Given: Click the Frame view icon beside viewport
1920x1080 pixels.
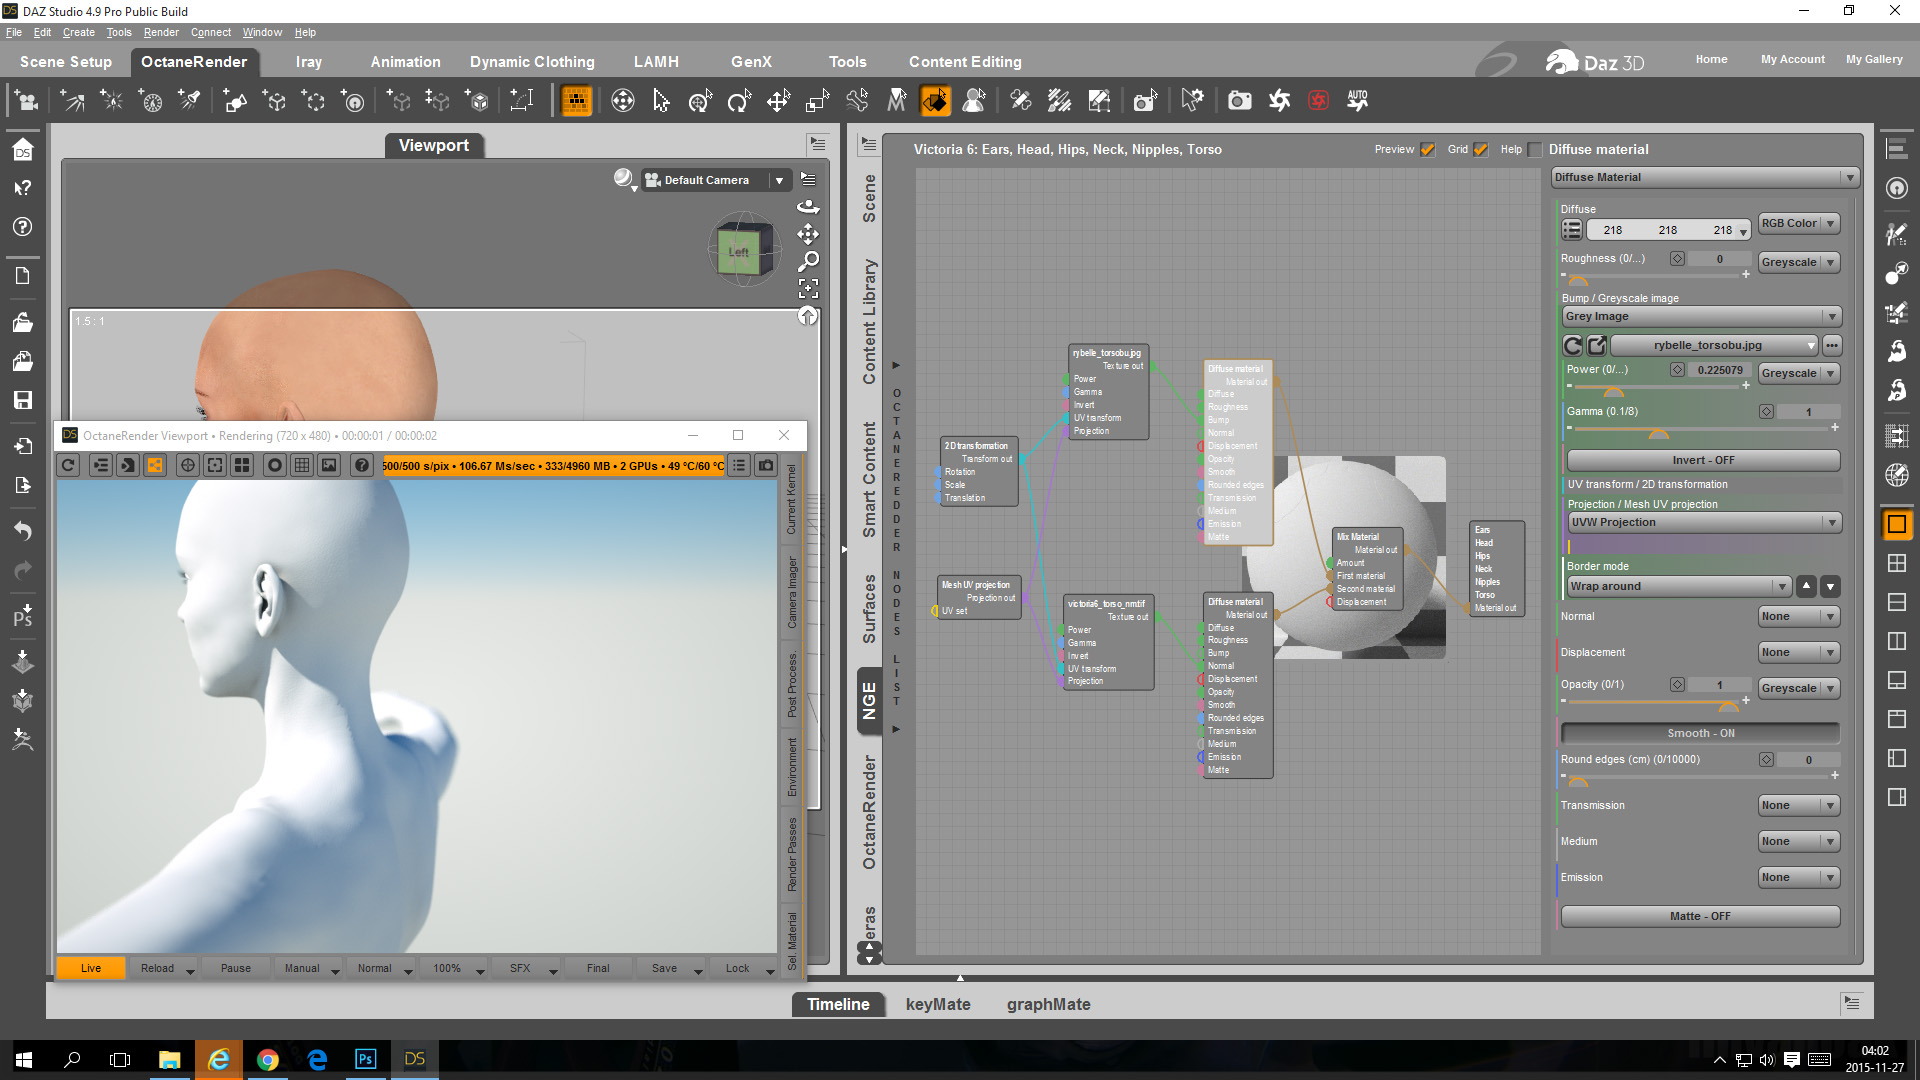Looking at the screenshot, I should [x=808, y=289].
